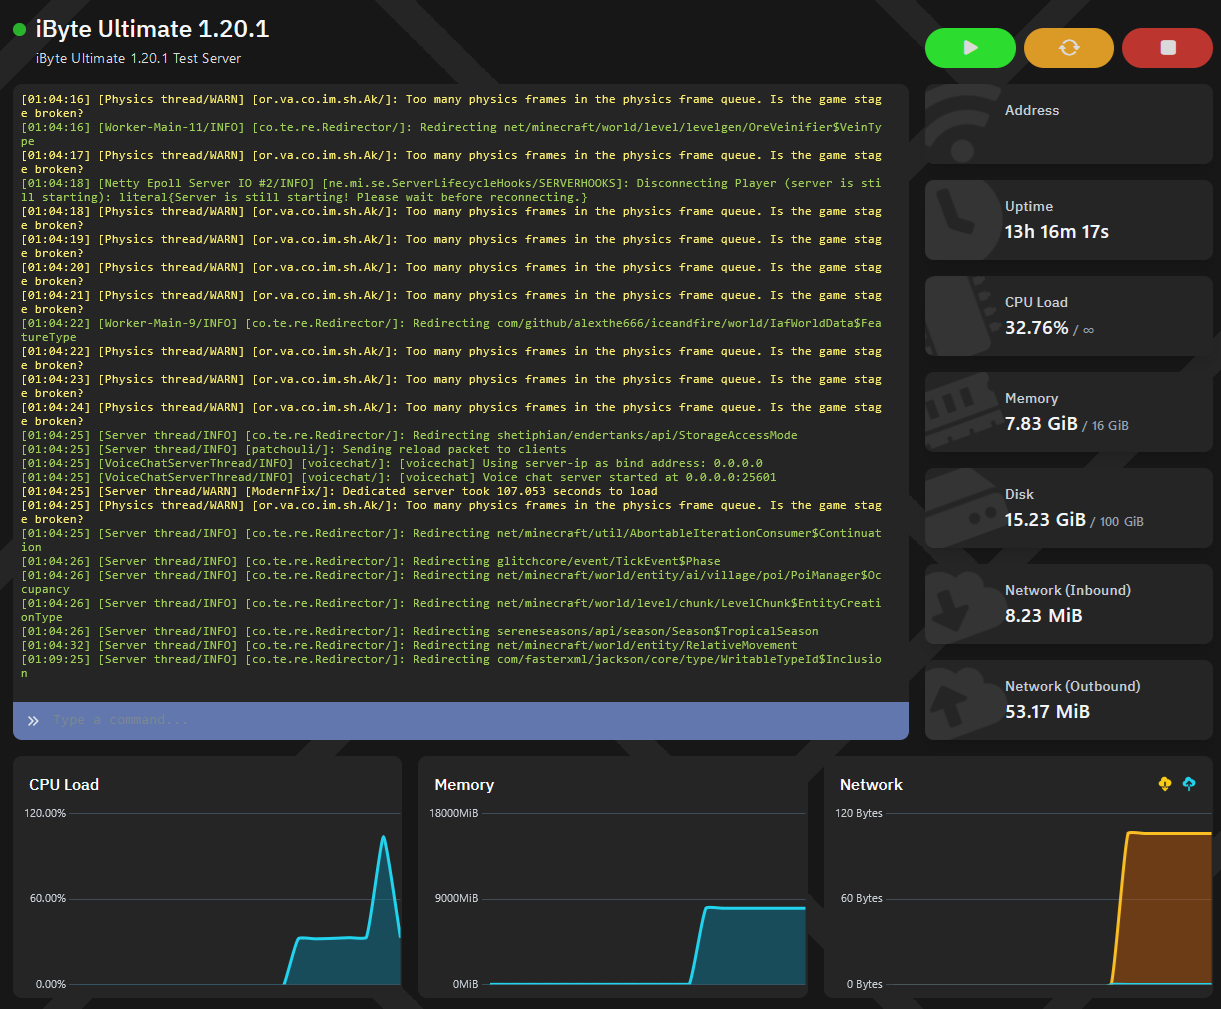Click the 120 Bytes network axis label

click(859, 814)
